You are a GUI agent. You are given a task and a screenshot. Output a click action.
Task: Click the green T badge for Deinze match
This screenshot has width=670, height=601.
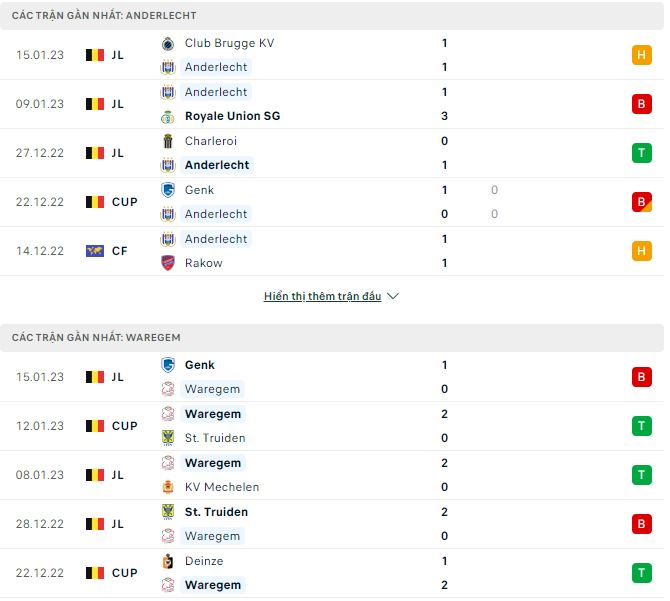click(x=642, y=573)
